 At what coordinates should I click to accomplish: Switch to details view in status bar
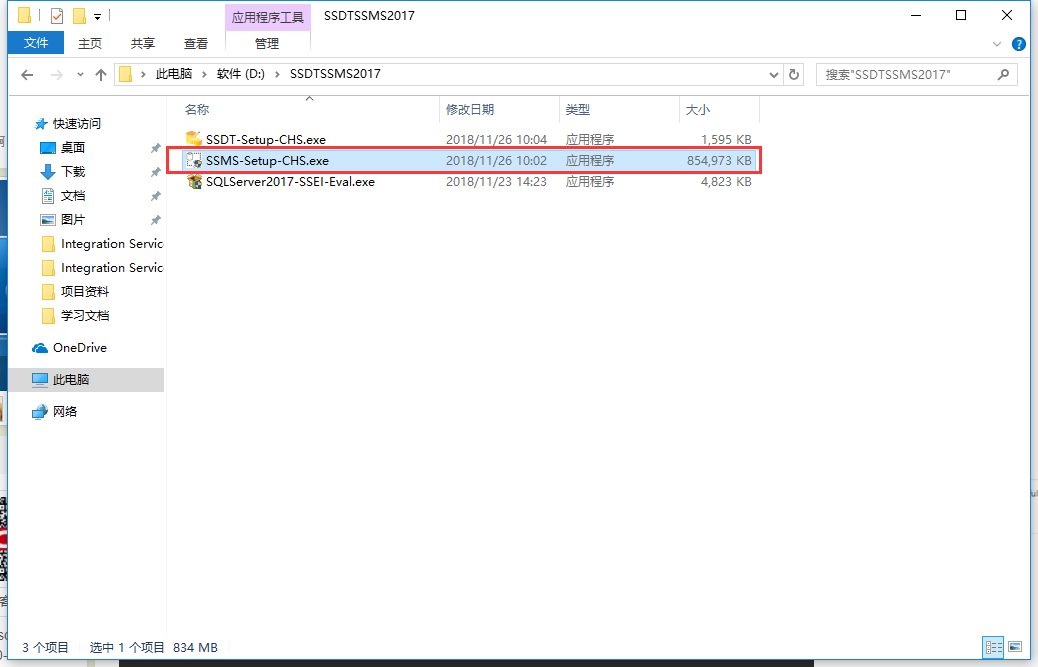tap(993, 647)
